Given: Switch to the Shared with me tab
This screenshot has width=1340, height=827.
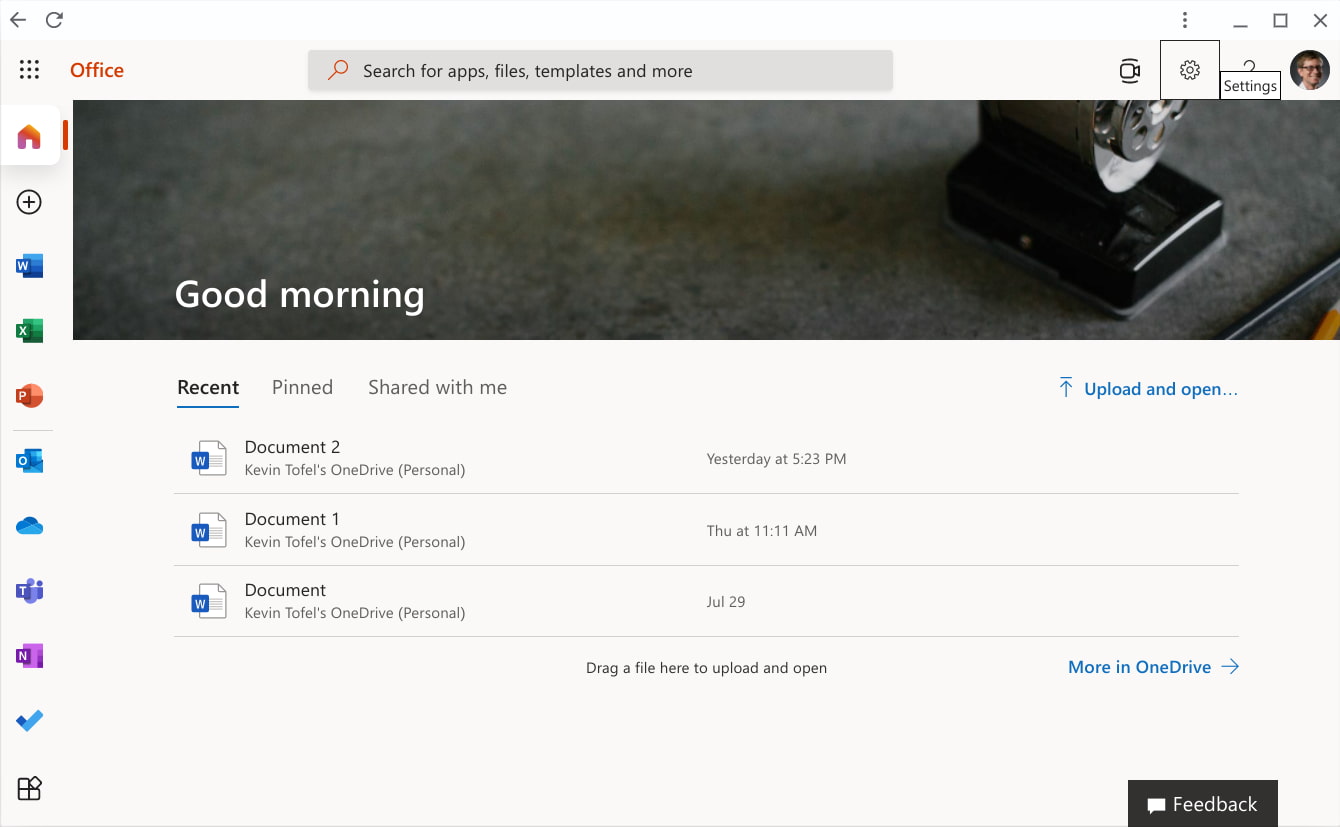Looking at the screenshot, I should [x=437, y=388].
